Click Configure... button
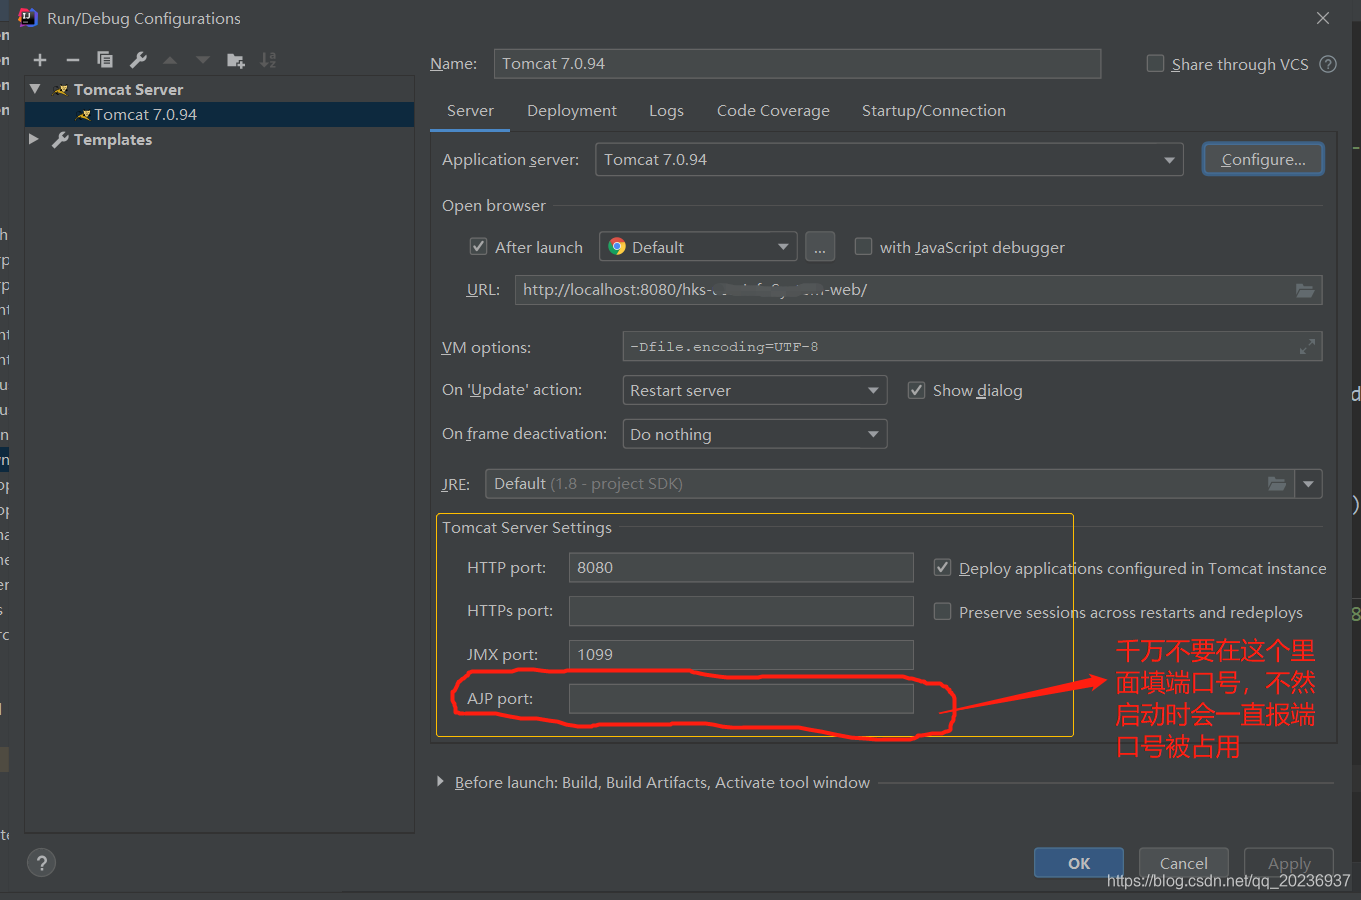Image resolution: width=1361 pixels, height=900 pixels. click(x=1263, y=160)
